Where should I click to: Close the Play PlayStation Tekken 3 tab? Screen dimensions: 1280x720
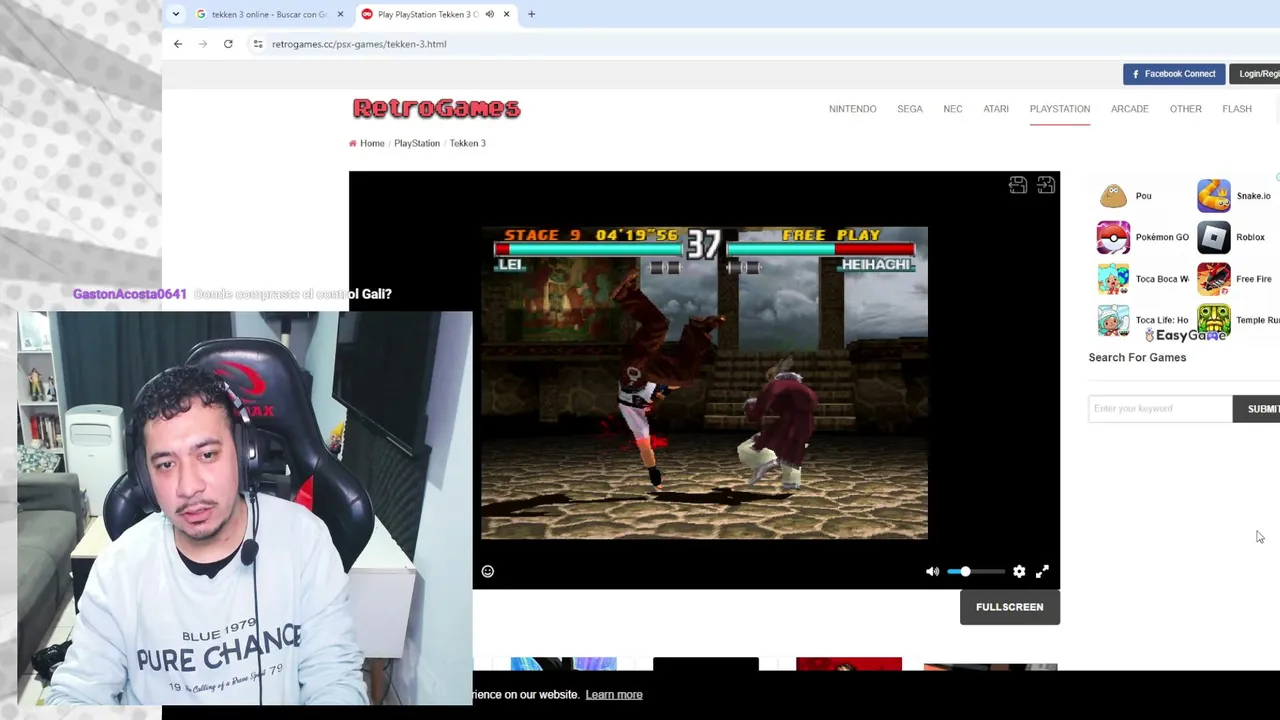(x=506, y=14)
